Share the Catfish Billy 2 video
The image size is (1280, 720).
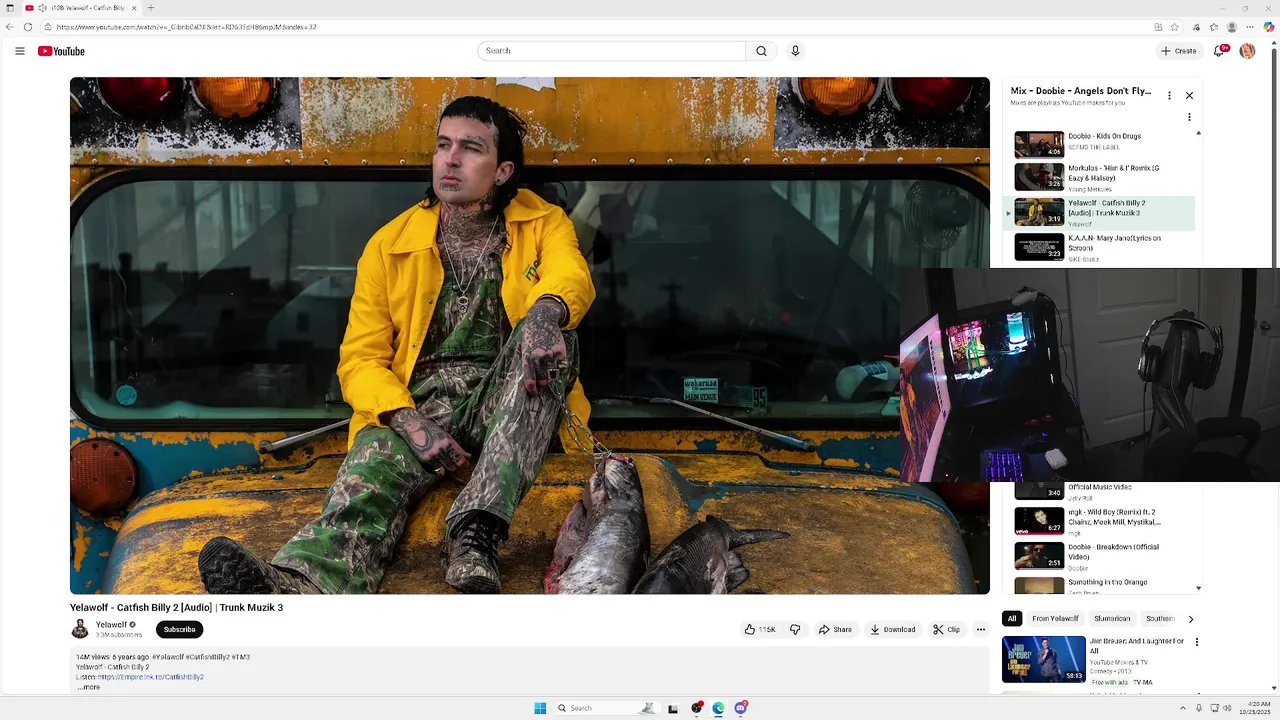tap(835, 629)
